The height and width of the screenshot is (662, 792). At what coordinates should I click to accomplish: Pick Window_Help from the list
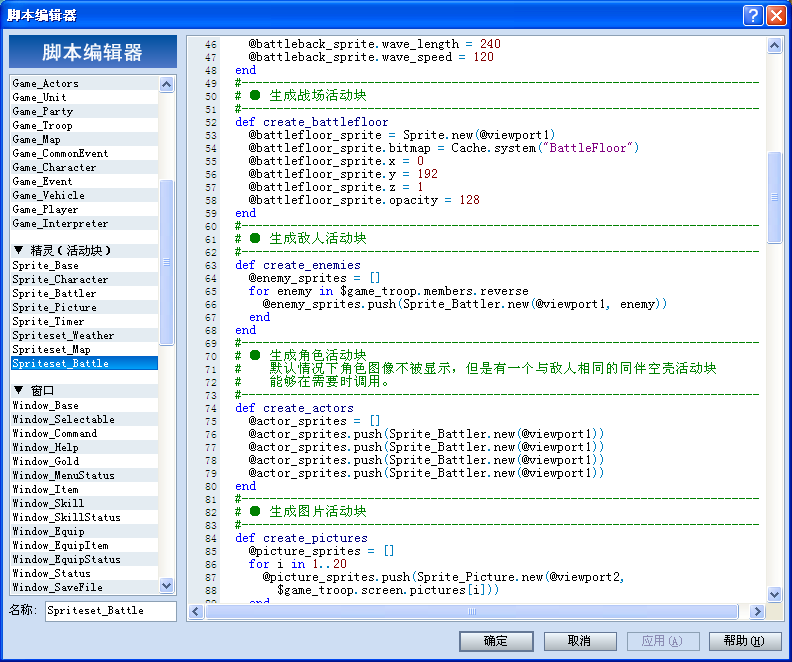84,447
